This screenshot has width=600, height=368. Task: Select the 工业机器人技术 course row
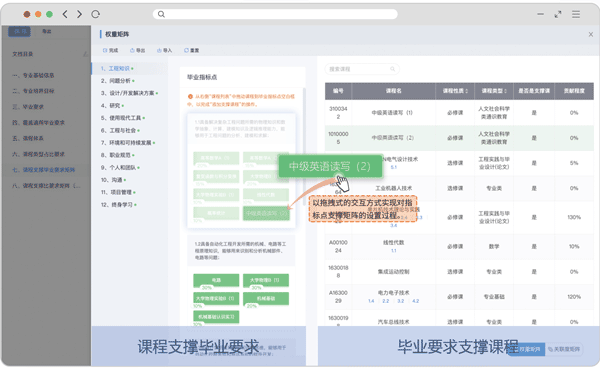(x=459, y=188)
